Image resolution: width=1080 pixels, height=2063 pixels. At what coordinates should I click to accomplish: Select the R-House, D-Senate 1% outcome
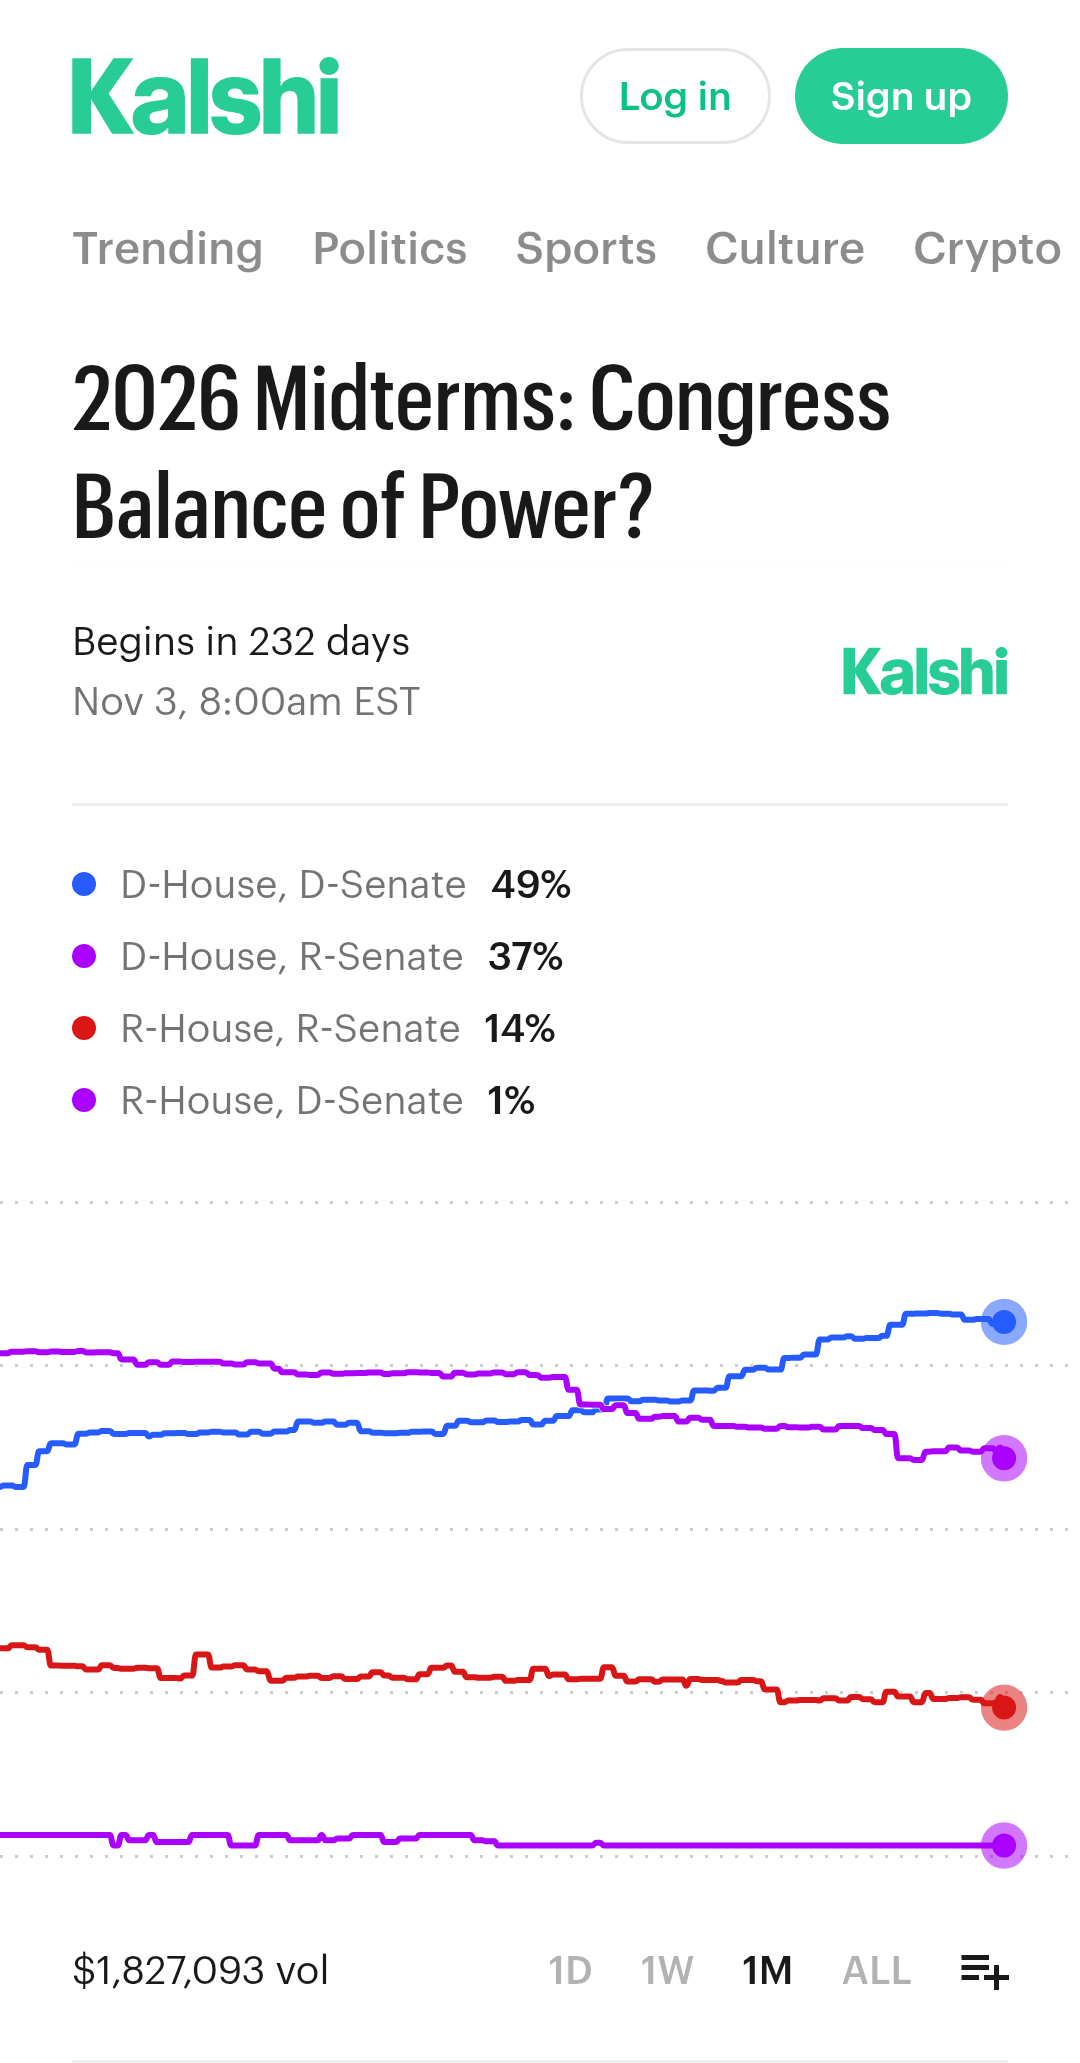point(304,1101)
